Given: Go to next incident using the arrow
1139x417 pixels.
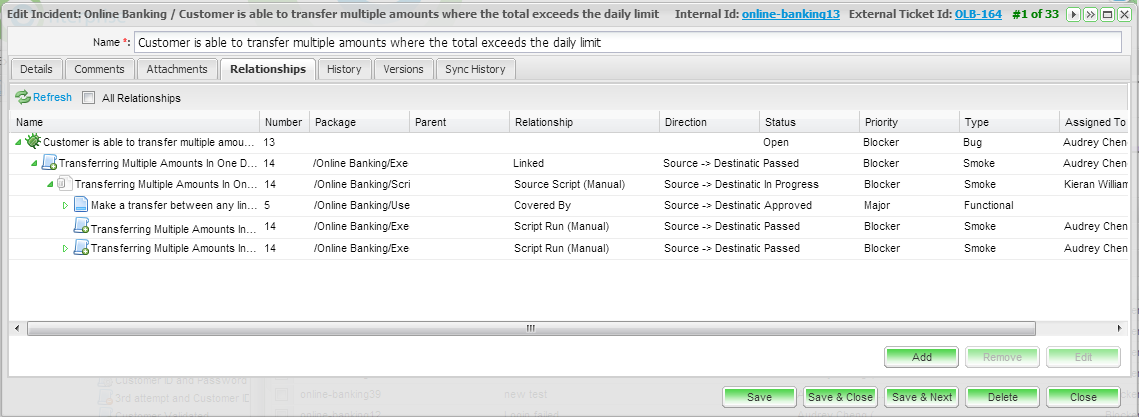Looking at the screenshot, I should [1074, 15].
